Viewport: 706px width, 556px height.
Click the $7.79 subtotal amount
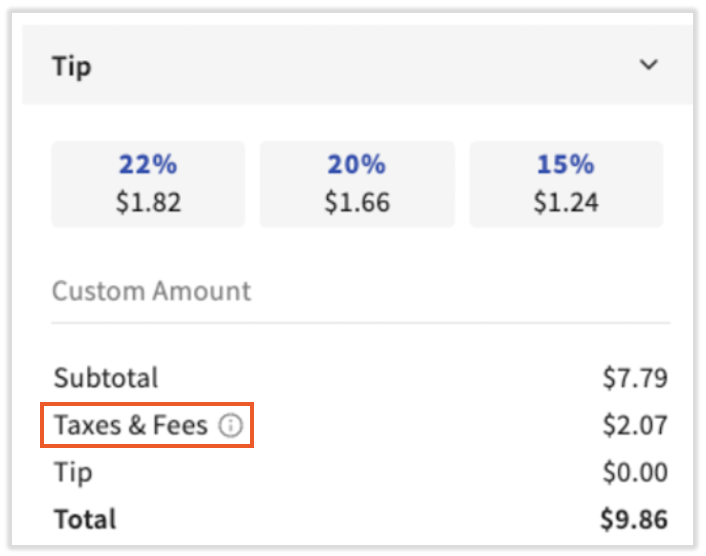pos(635,379)
